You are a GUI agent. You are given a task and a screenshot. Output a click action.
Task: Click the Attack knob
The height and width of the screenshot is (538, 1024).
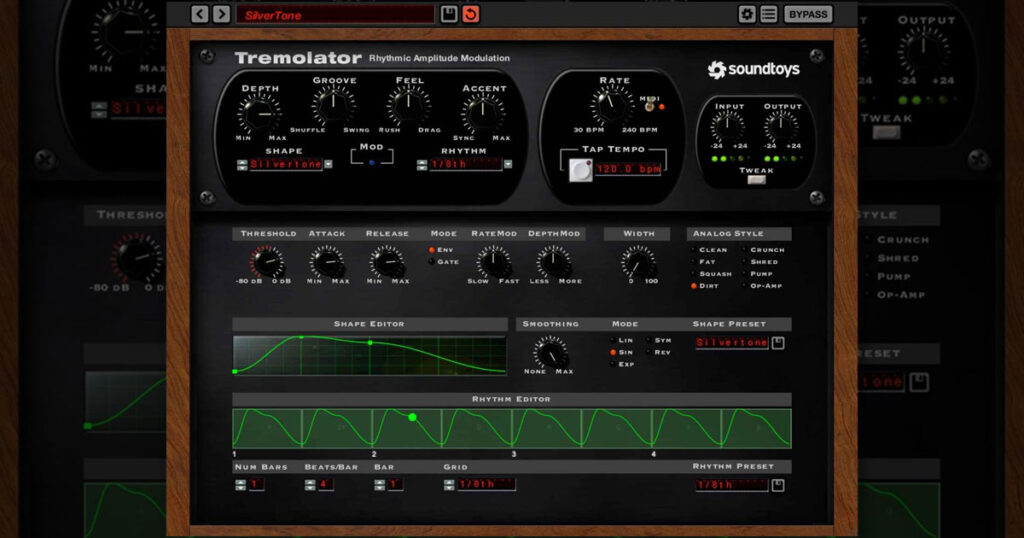(x=327, y=262)
